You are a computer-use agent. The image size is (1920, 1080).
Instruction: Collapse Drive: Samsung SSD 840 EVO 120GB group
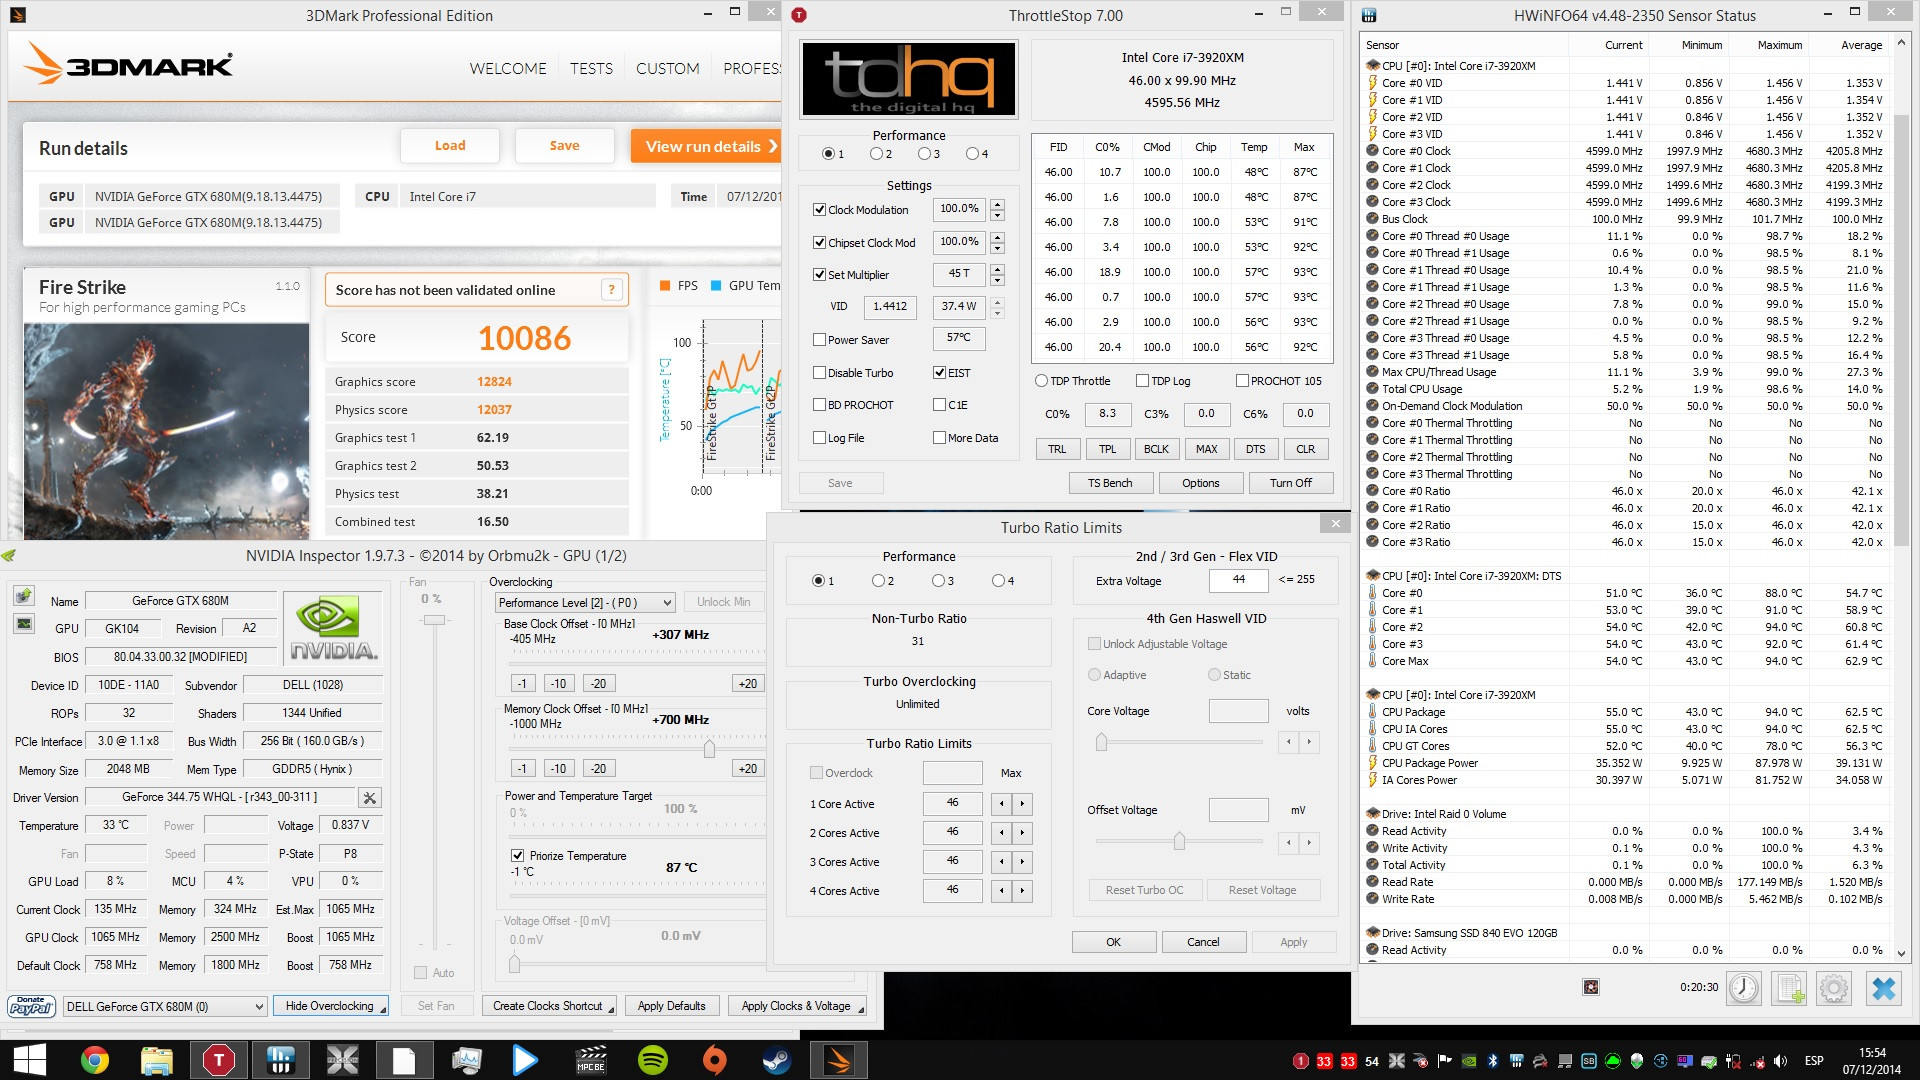[1373, 933]
